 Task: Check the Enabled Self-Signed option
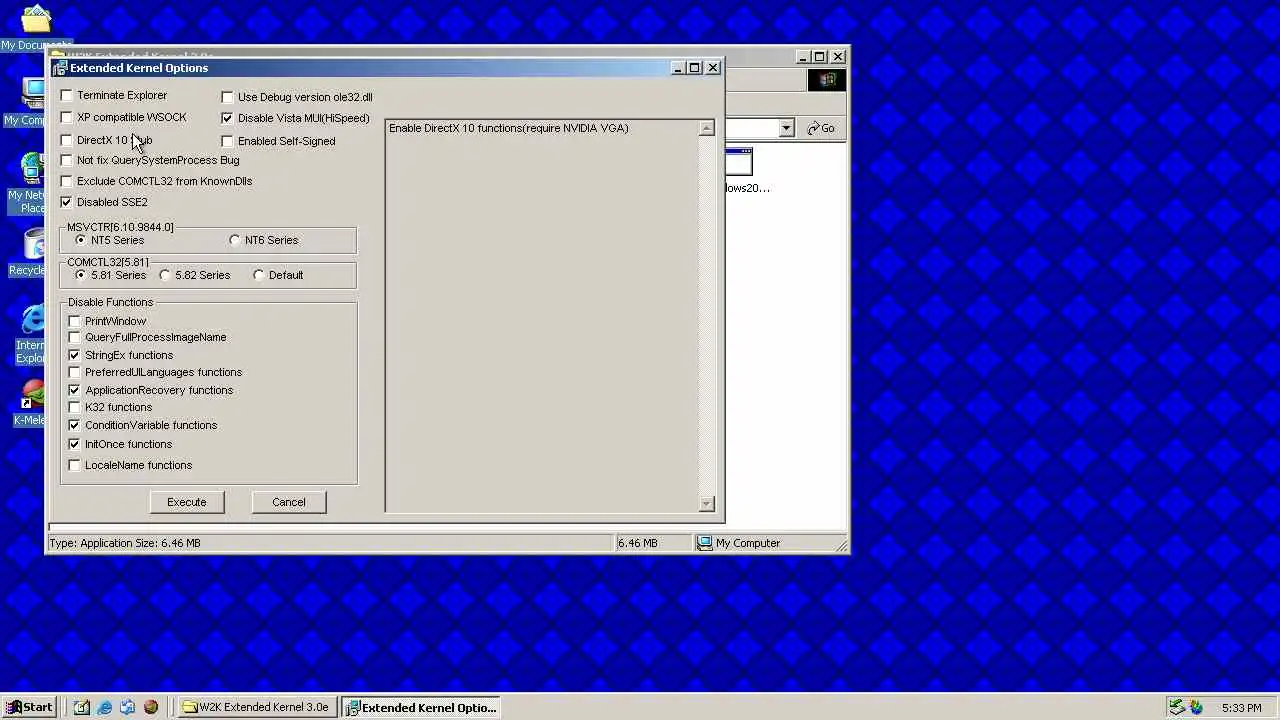point(228,141)
